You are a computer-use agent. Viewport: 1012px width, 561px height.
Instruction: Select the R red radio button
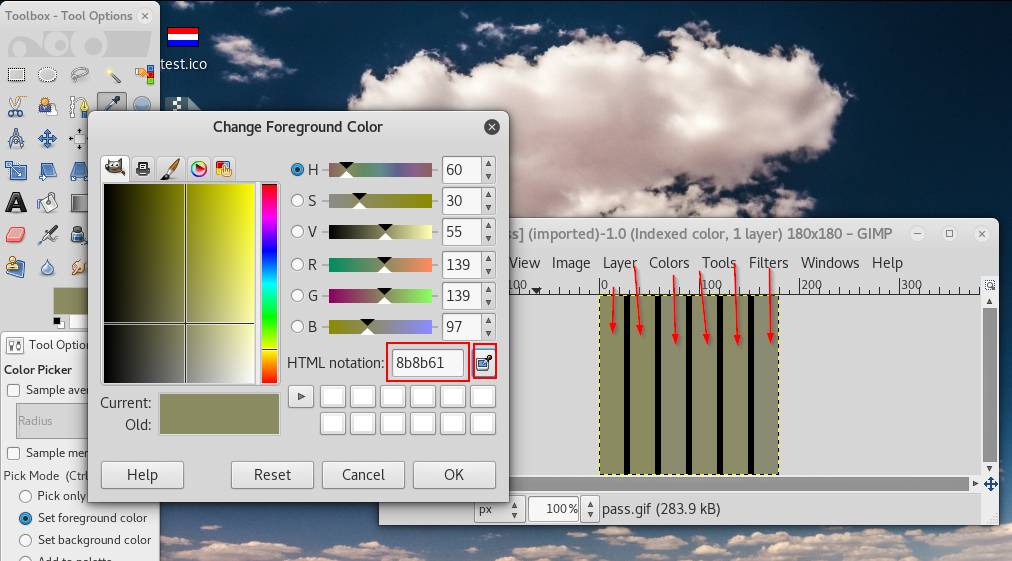(x=297, y=264)
